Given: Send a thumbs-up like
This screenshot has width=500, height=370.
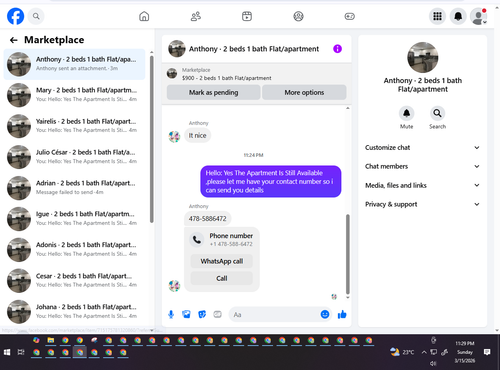Looking at the screenshot, I should click(x=342, y=314).
